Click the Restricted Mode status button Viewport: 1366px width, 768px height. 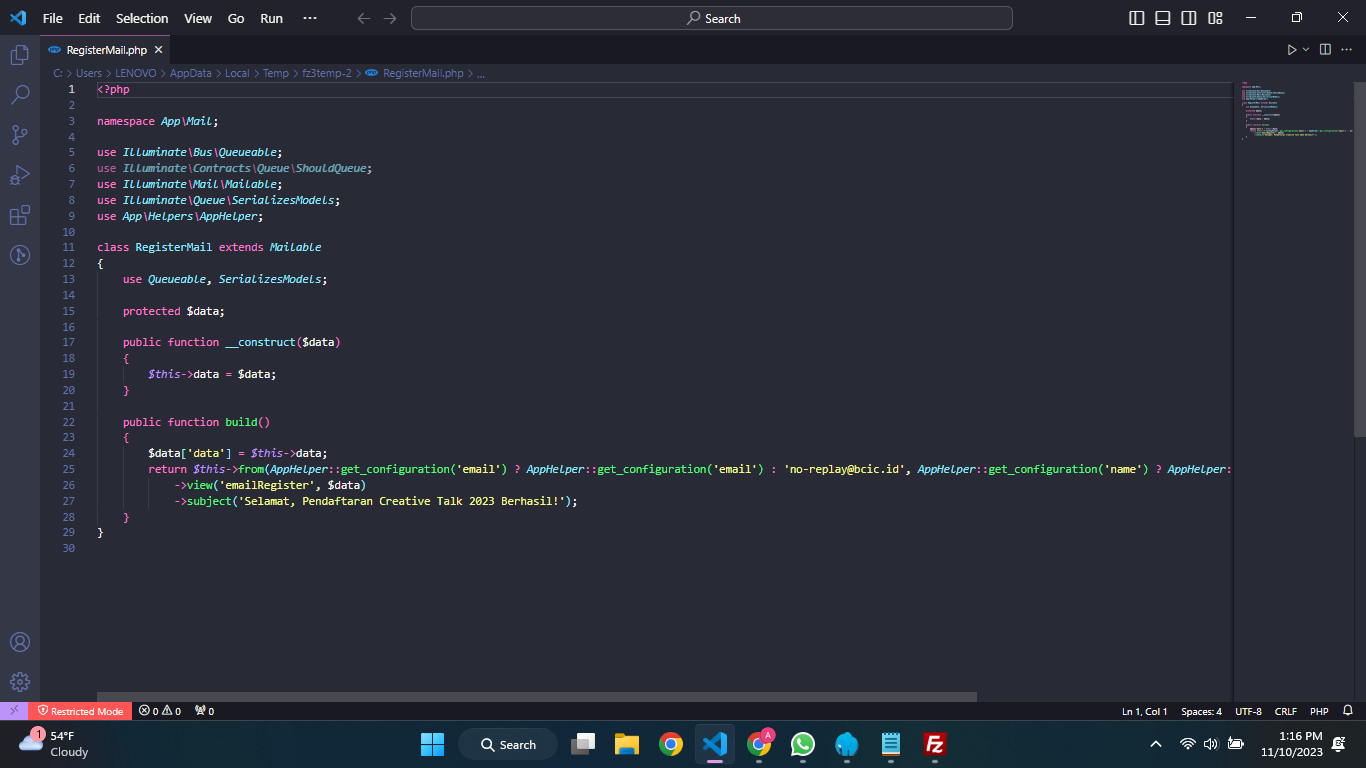80,711
